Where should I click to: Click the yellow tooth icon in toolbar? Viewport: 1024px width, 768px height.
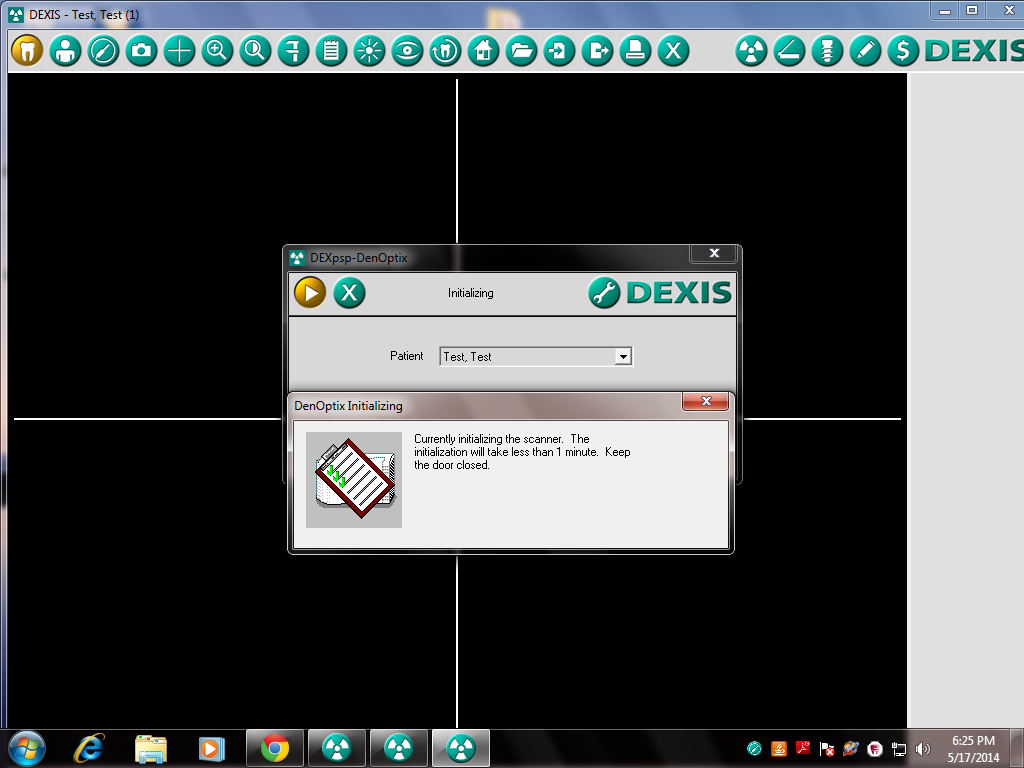(27, 50)
